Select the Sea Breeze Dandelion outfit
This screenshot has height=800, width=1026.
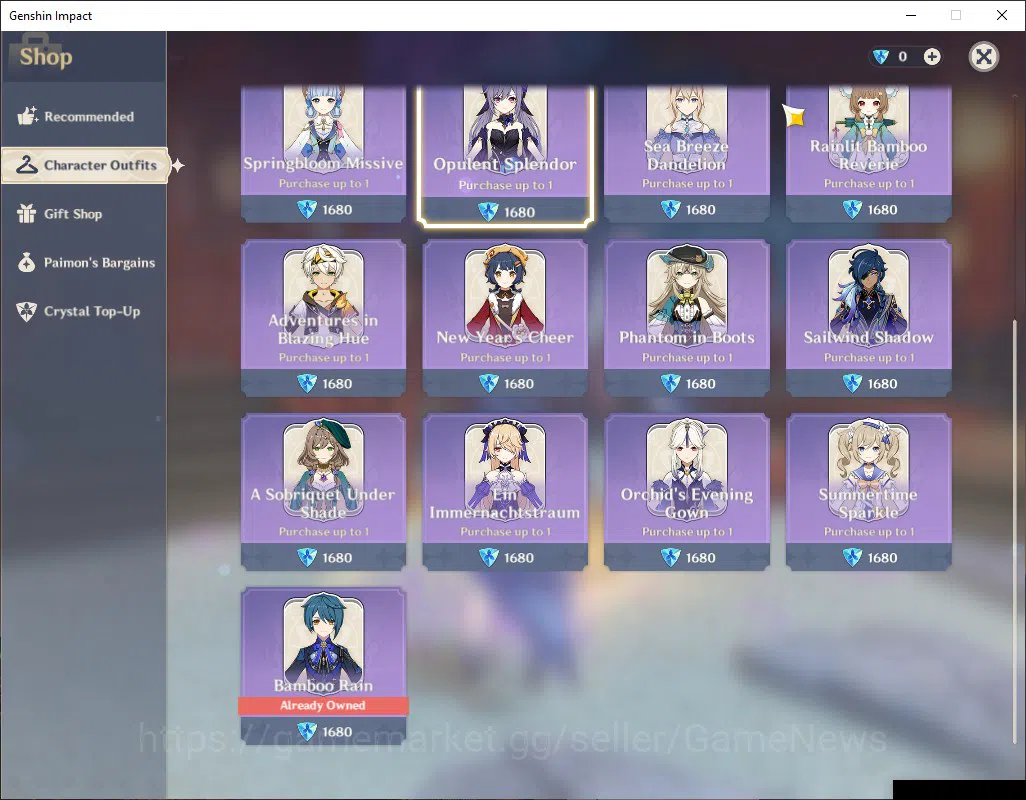pos(686,153)
